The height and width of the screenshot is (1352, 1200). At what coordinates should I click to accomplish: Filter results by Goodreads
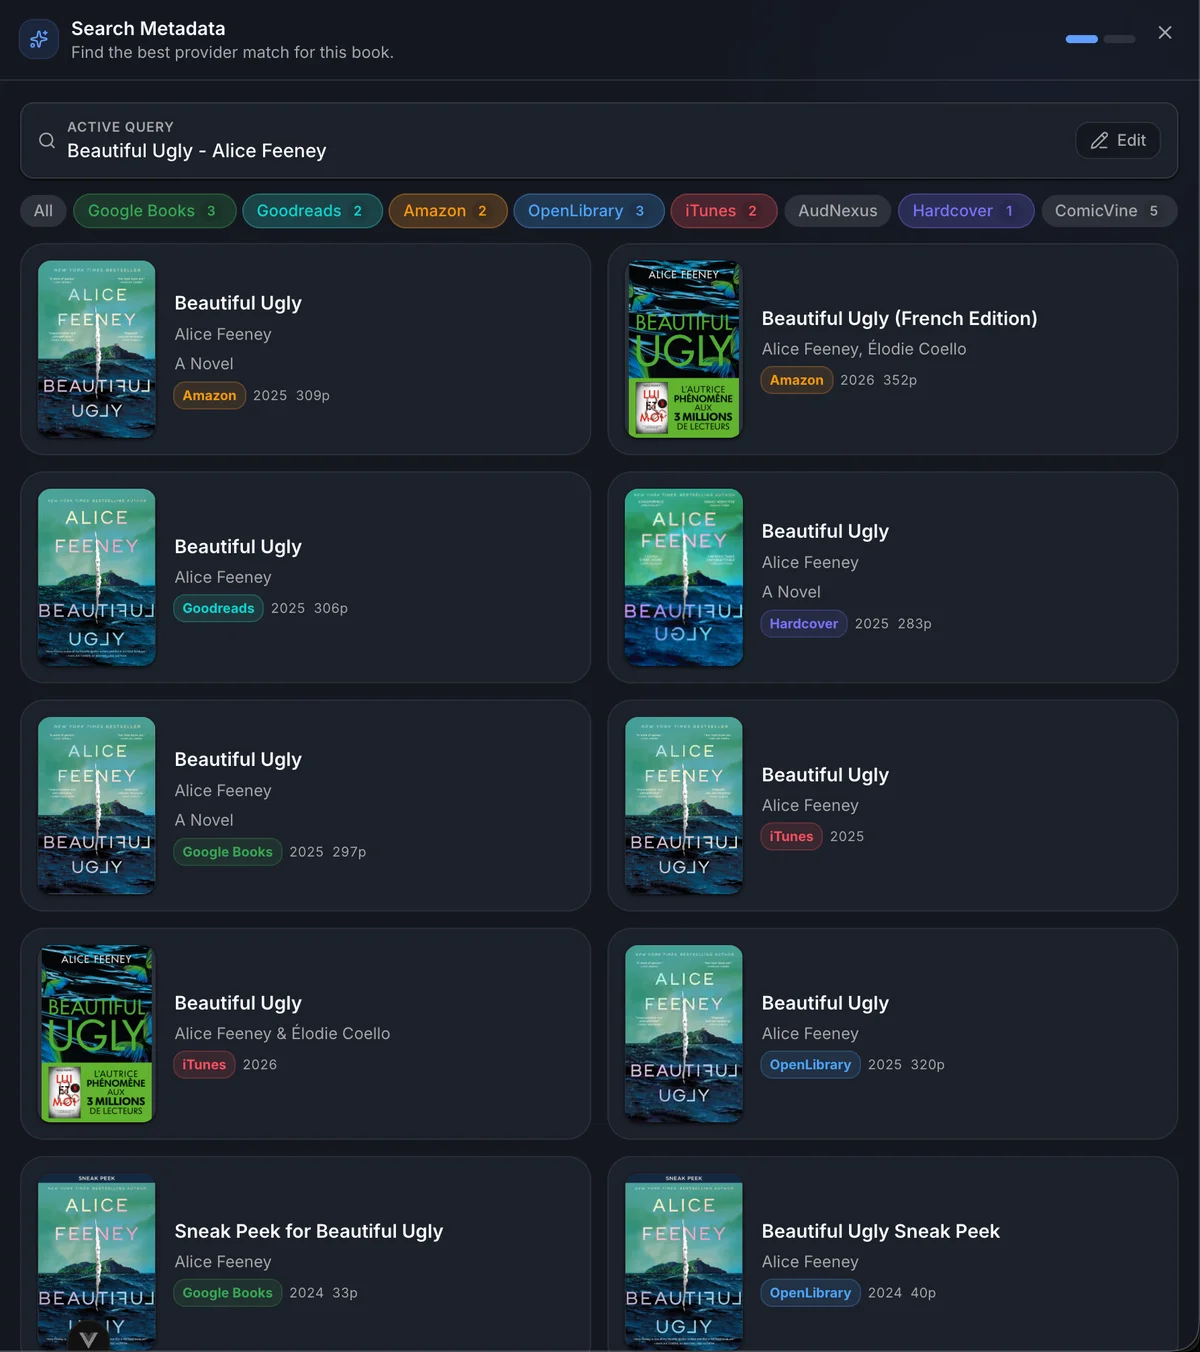coord(312,211)
